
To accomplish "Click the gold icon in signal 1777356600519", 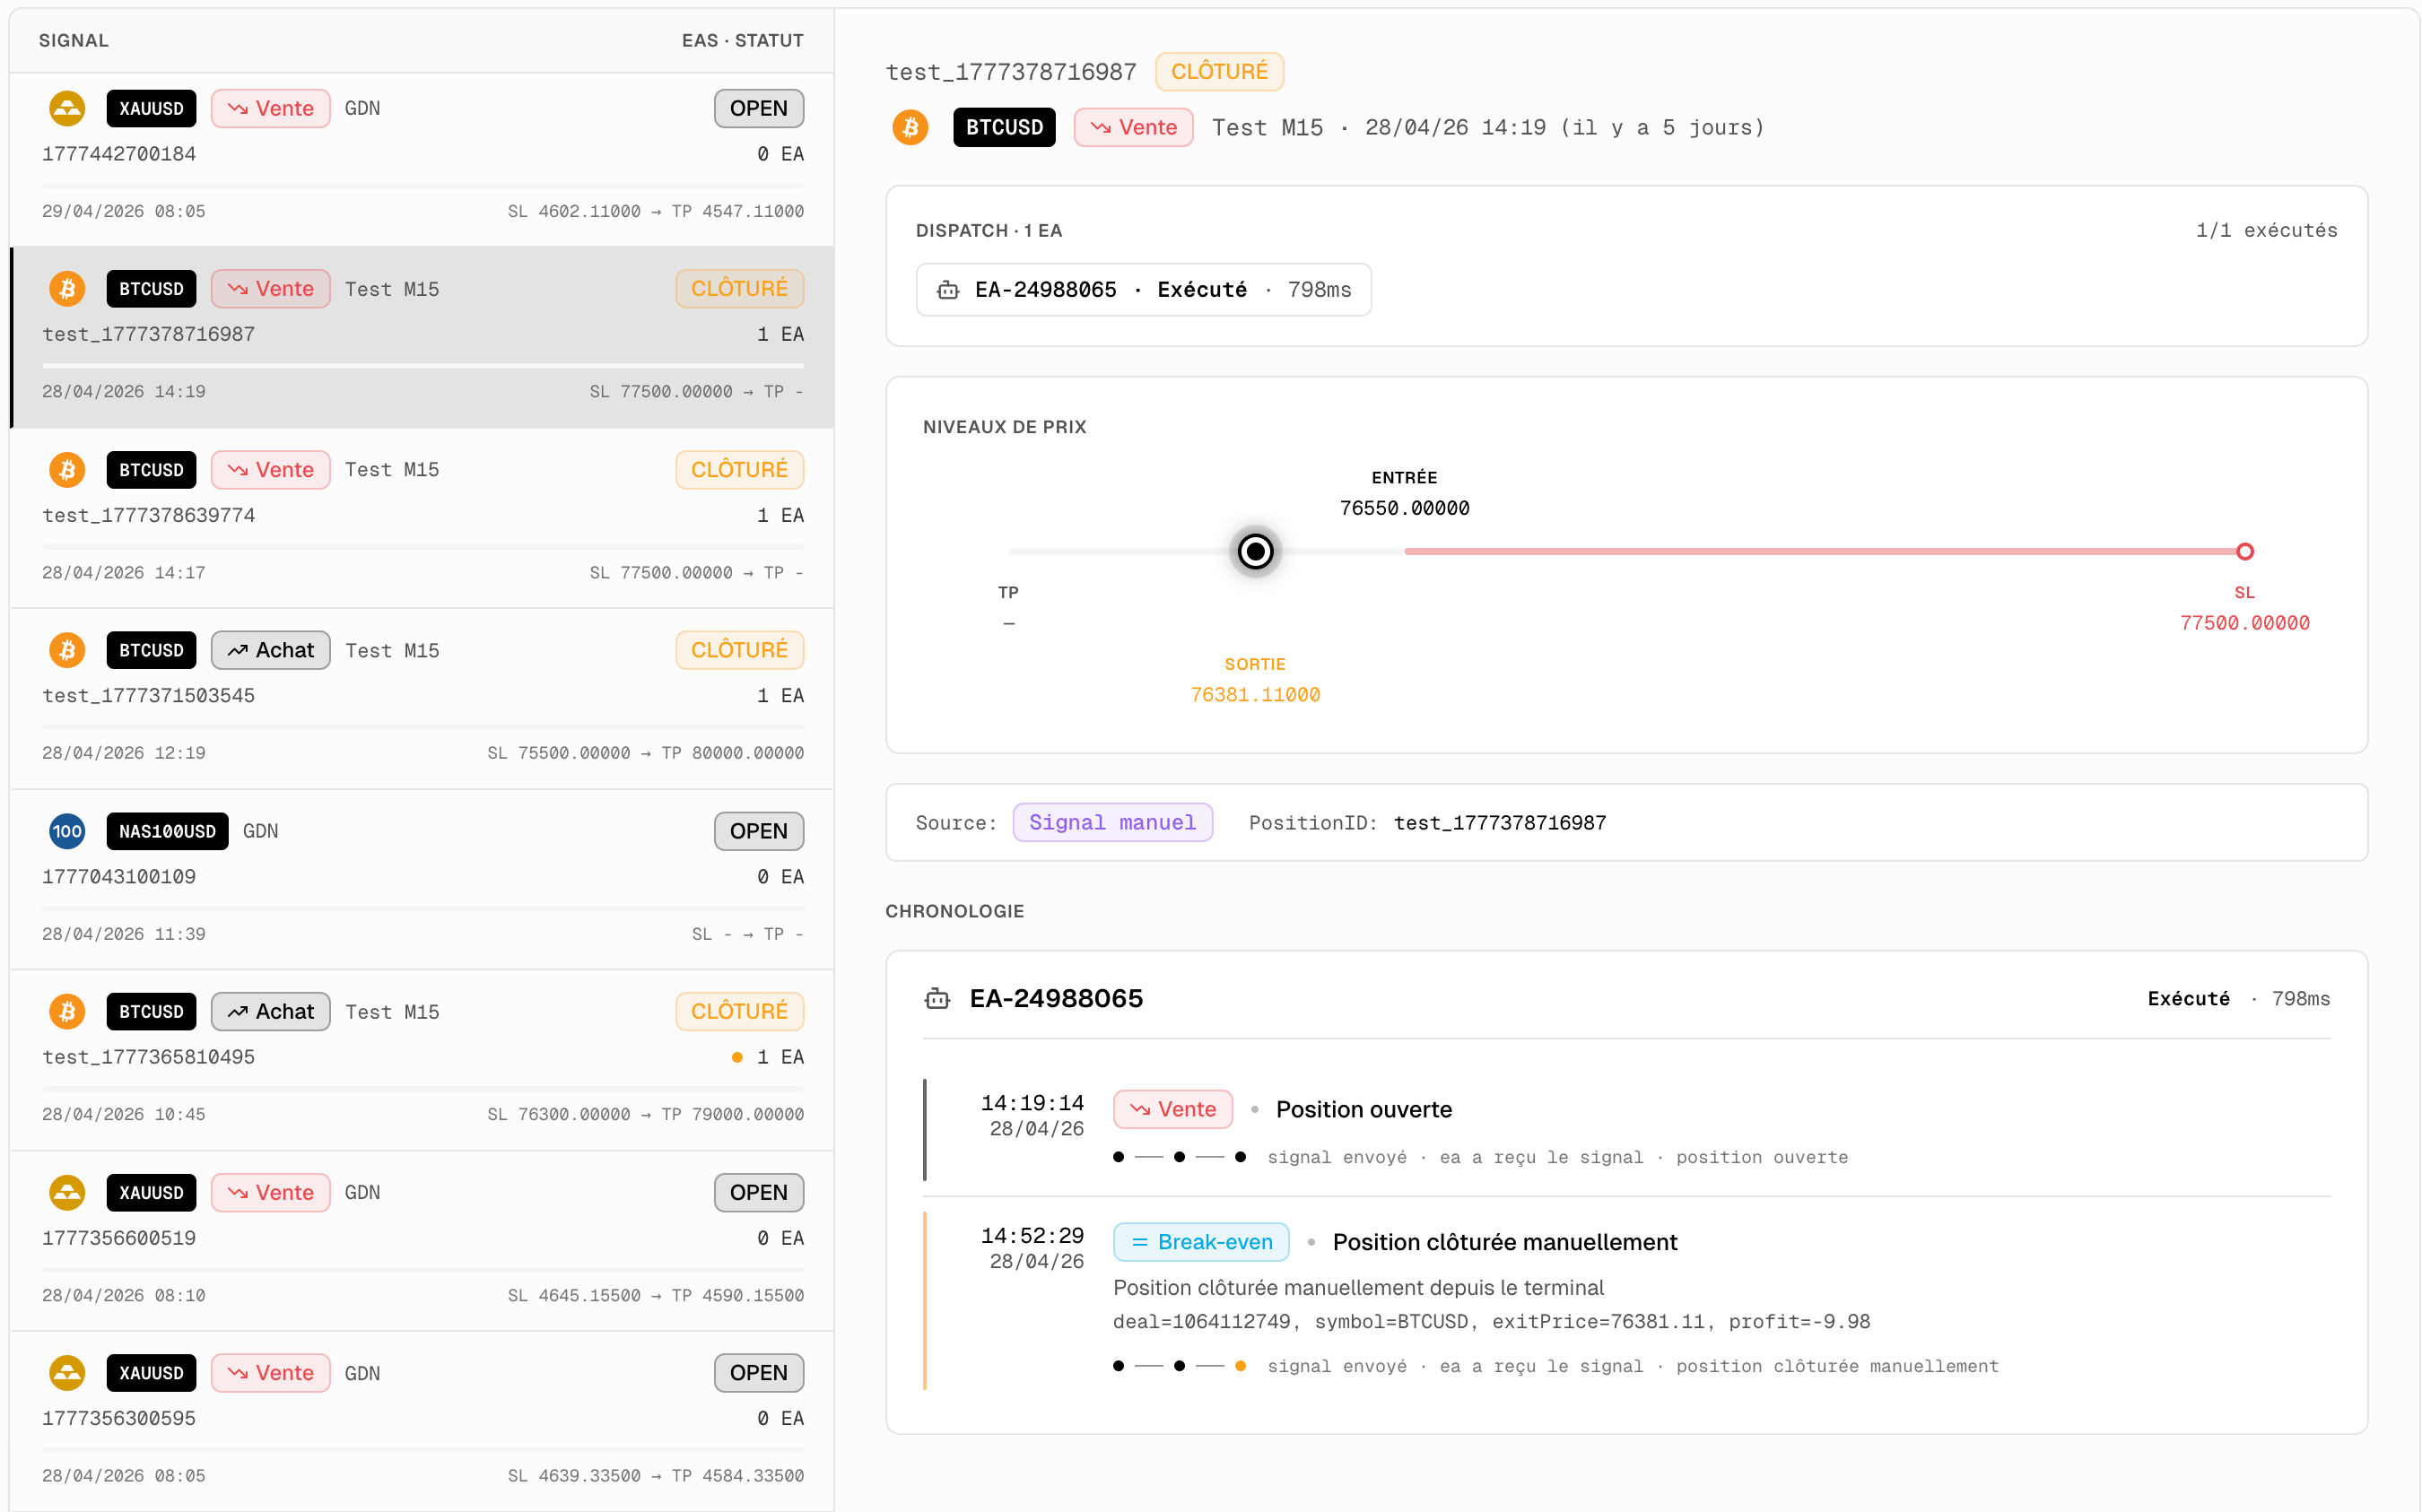I will pos(67,1192).
